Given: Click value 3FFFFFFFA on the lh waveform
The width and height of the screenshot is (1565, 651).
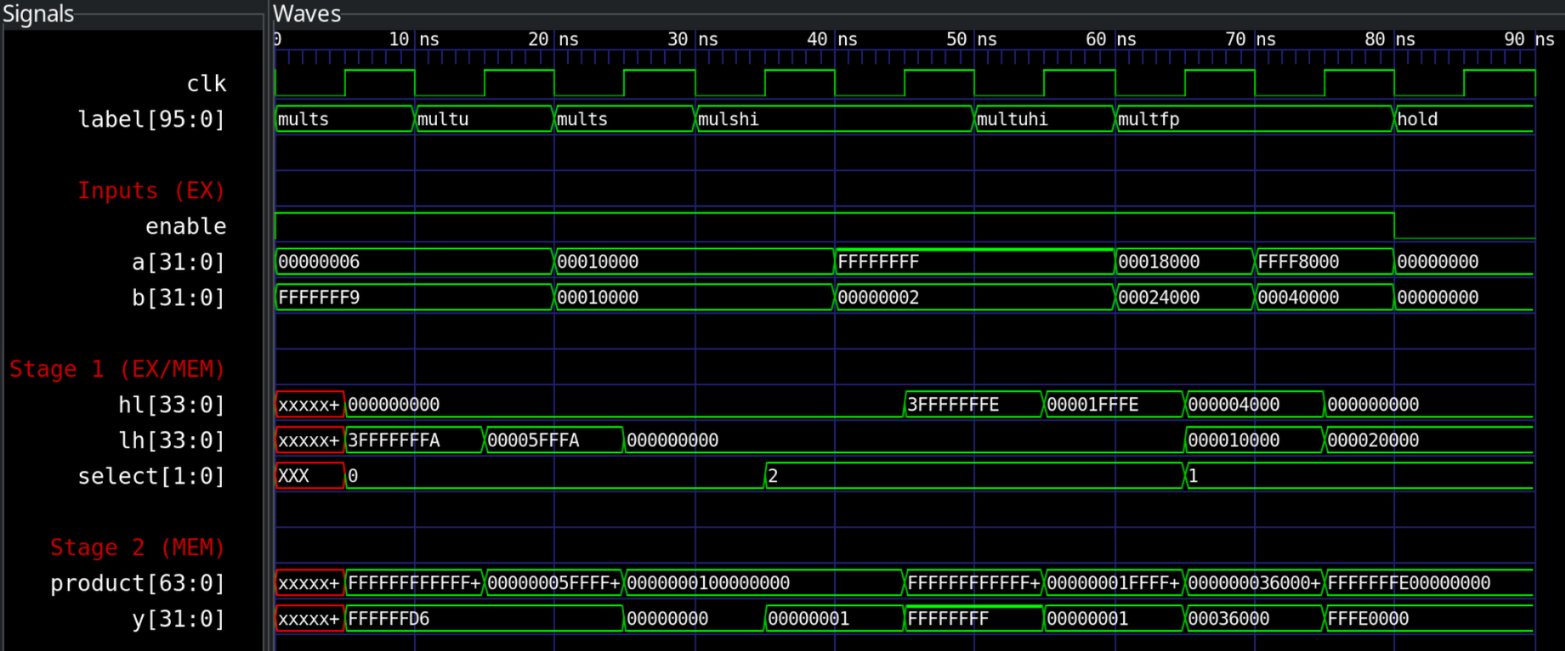Looking at the screenshot, I should click(414, 440).
